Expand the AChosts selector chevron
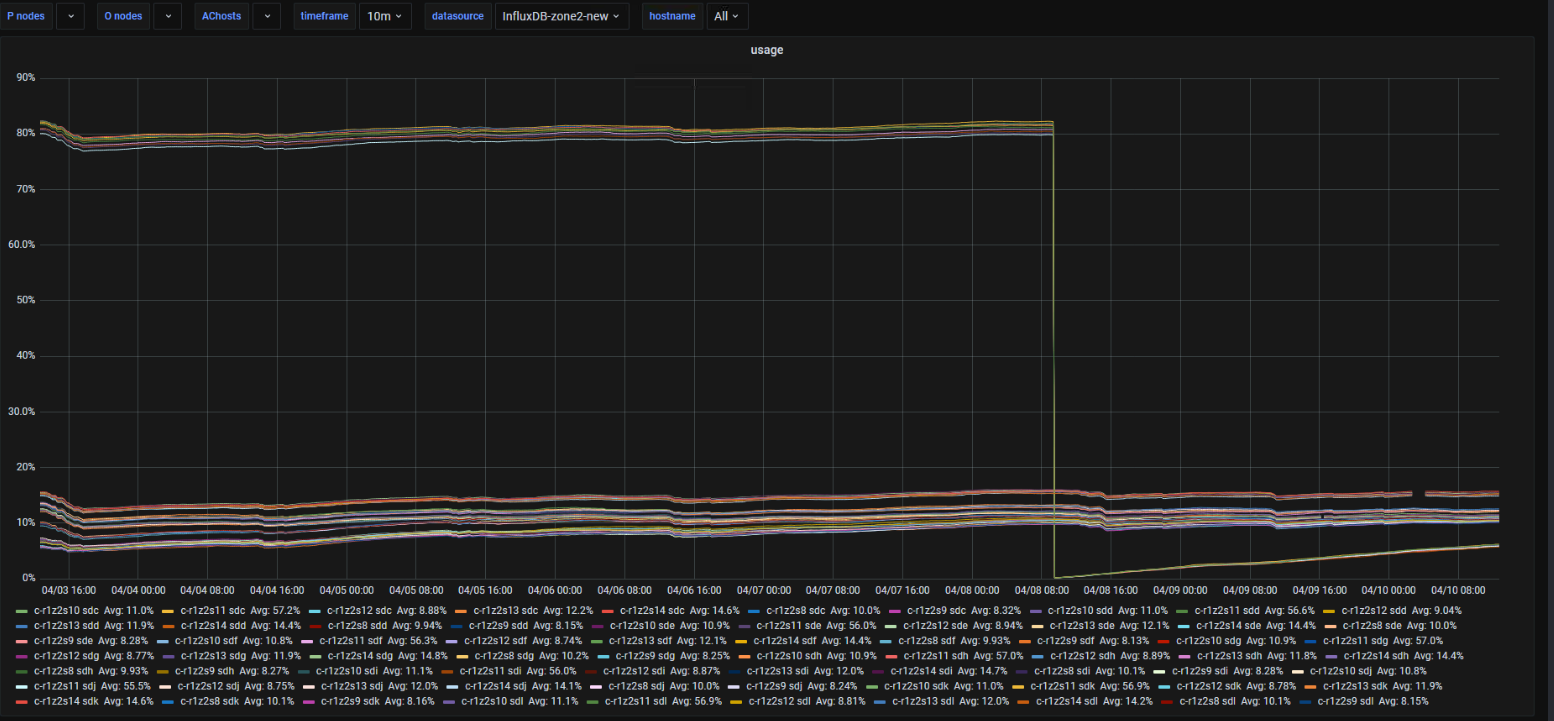 coord(266,16)
